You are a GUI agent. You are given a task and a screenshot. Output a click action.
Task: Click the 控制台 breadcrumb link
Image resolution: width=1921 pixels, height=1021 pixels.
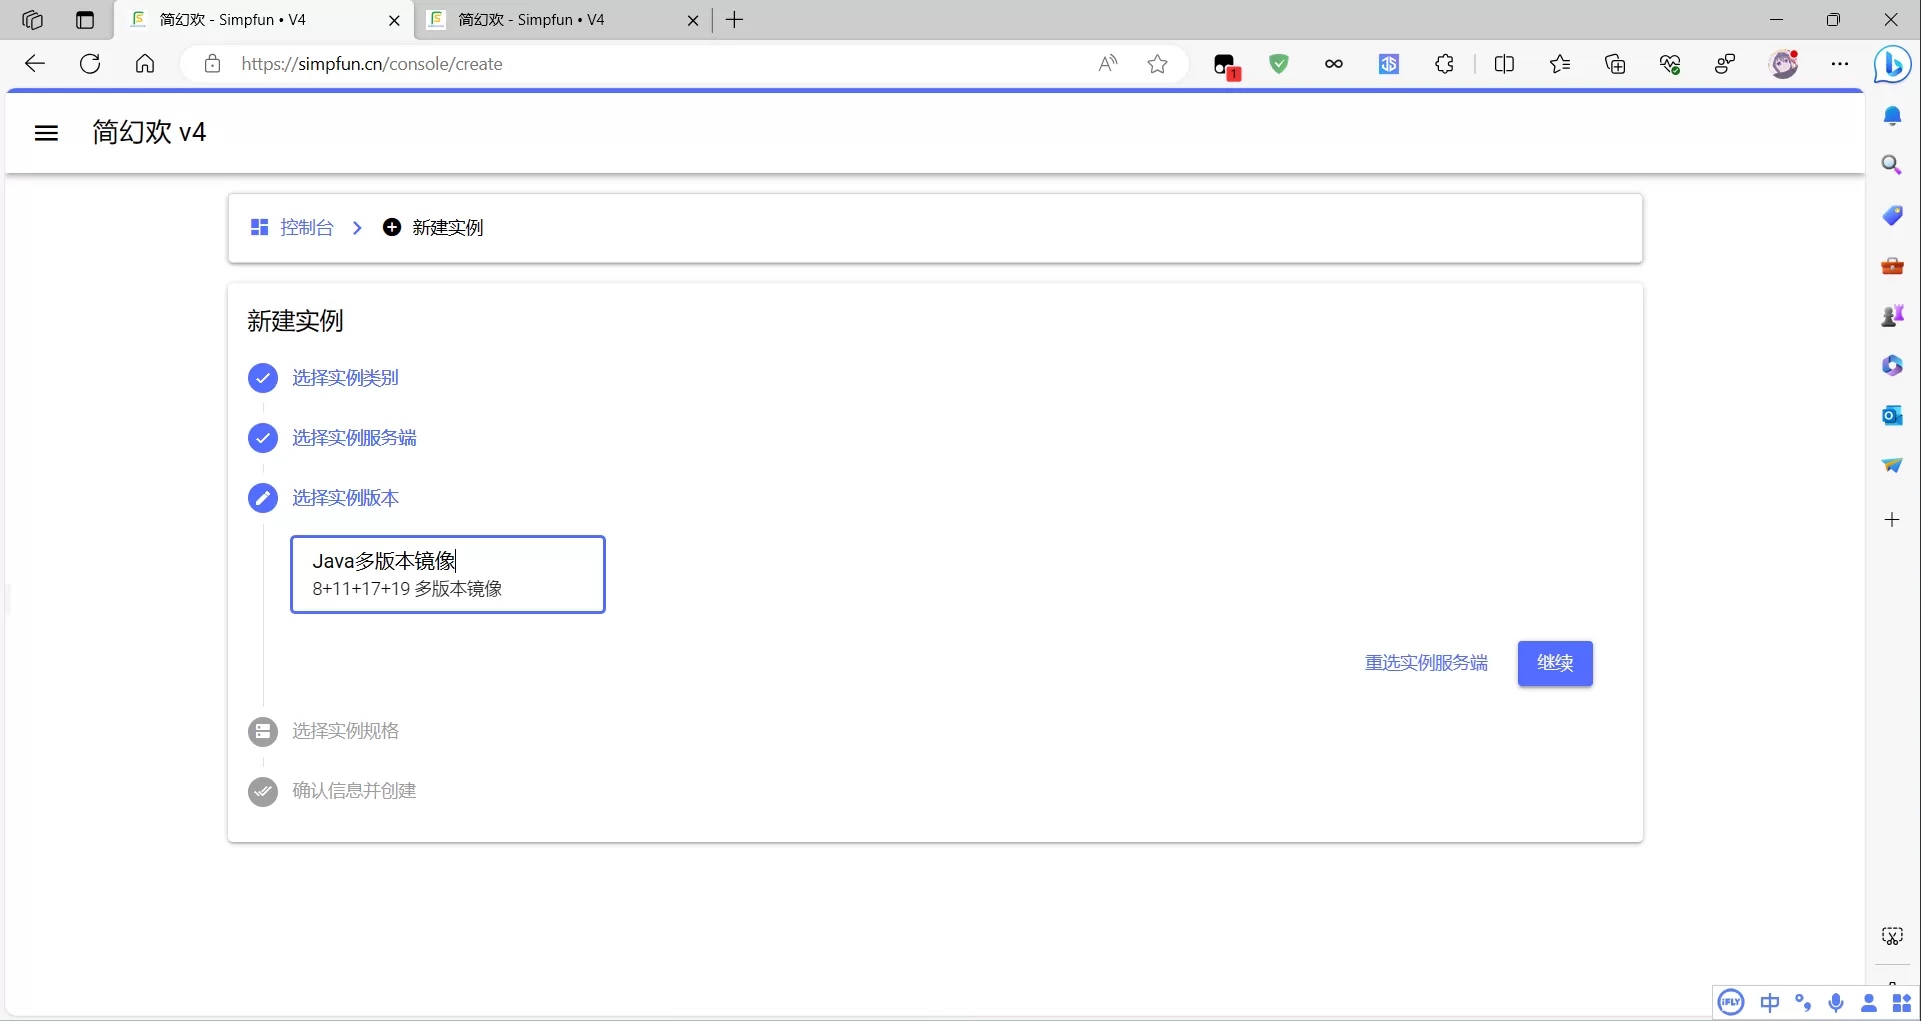coord(305,228)
